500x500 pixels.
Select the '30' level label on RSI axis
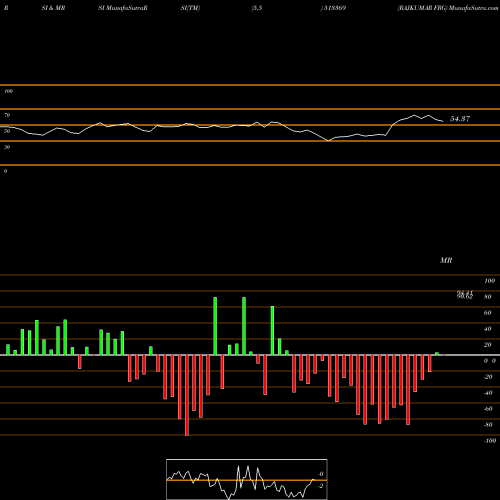pyautogui.click(x=7, y=147)
